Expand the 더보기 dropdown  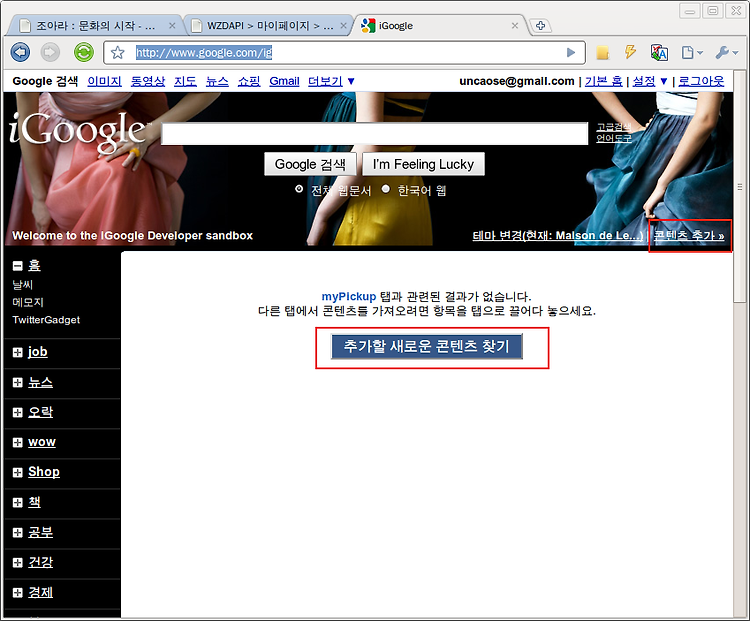click(x=331, y=81)
